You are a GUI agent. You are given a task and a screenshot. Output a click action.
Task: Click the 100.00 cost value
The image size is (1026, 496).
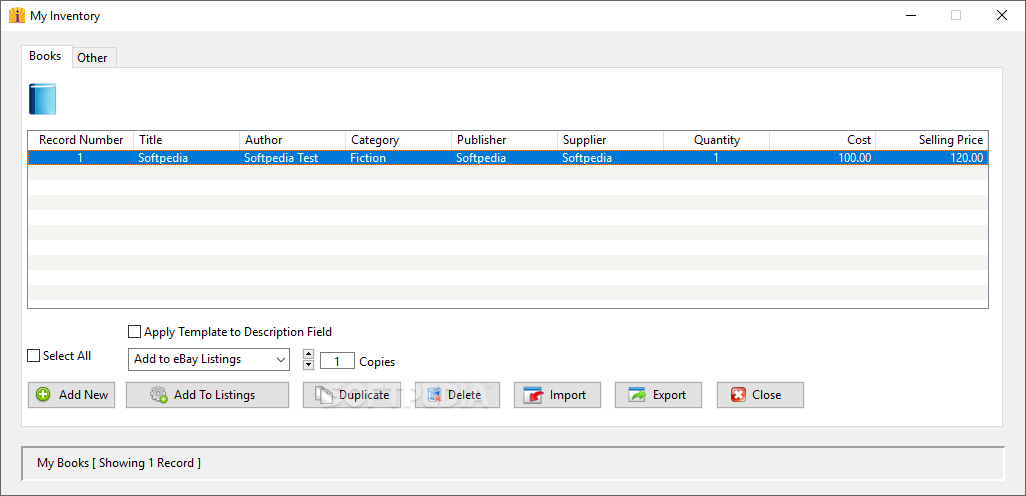853,158
